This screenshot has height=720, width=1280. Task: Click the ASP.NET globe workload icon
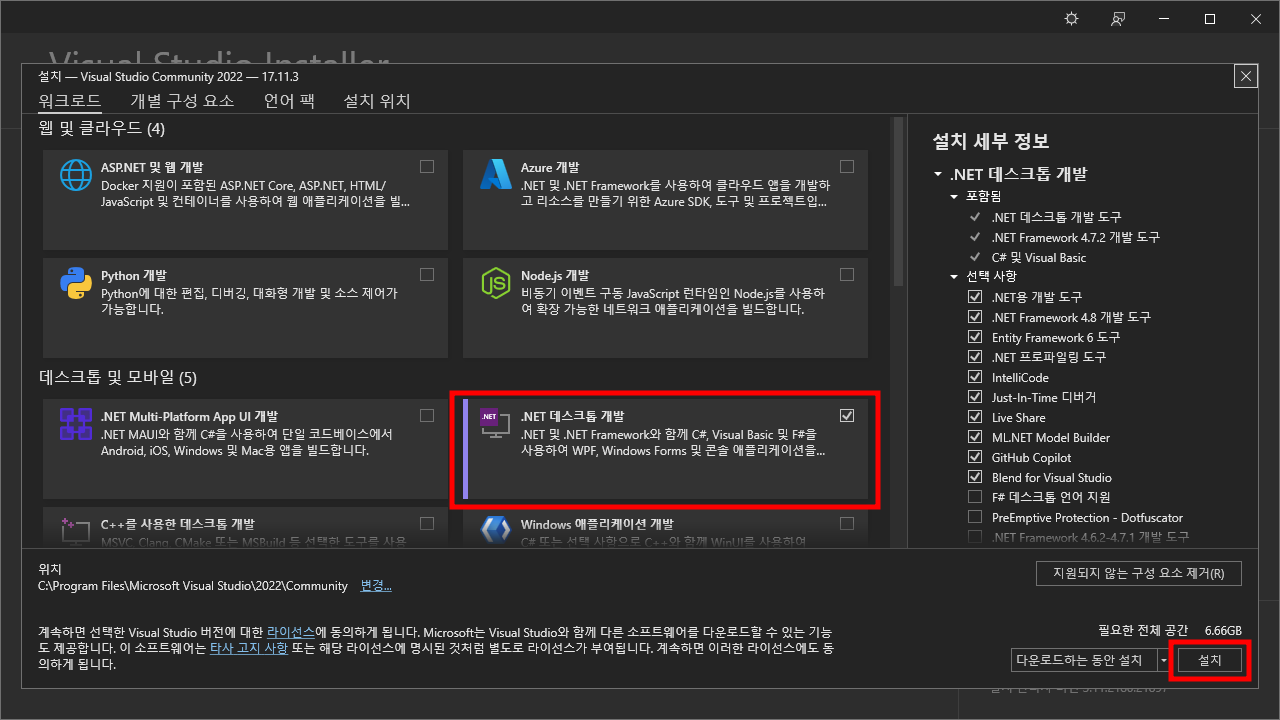(x=76, y=175)
